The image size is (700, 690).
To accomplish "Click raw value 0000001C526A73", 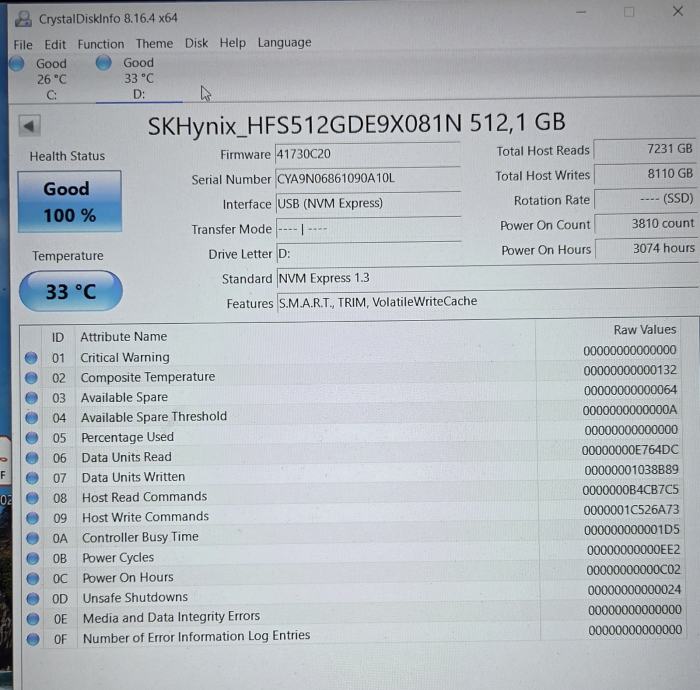I will click(631, 510).
